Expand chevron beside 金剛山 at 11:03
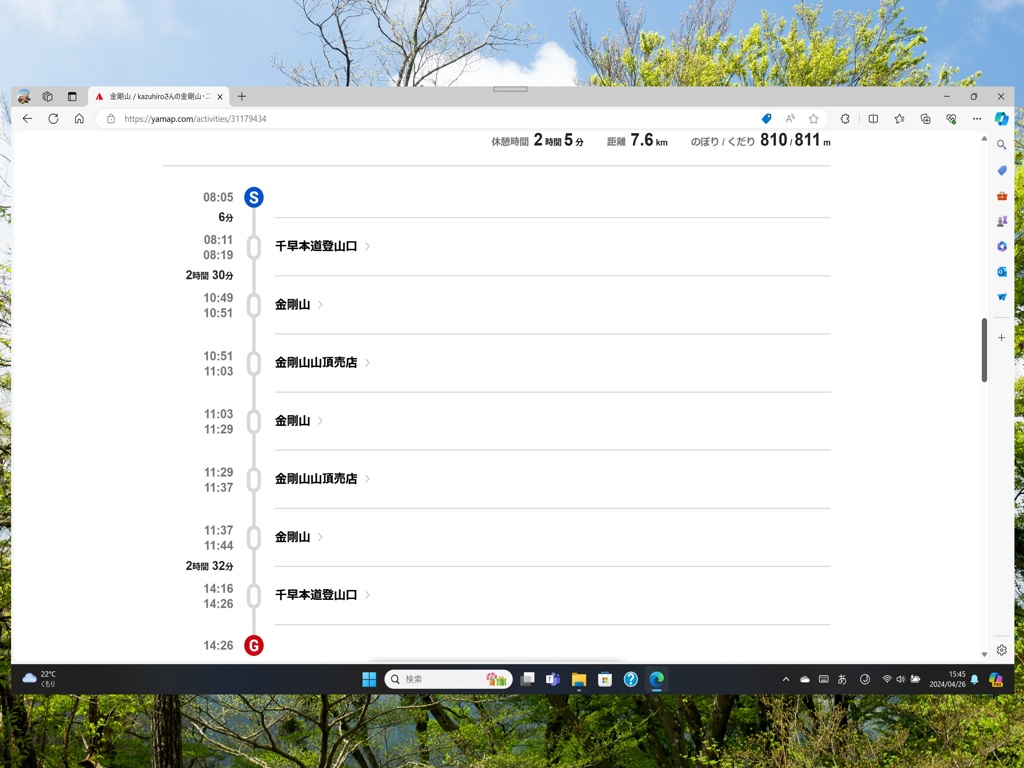This screenshot has width=1024, height=768. point(320,421)
